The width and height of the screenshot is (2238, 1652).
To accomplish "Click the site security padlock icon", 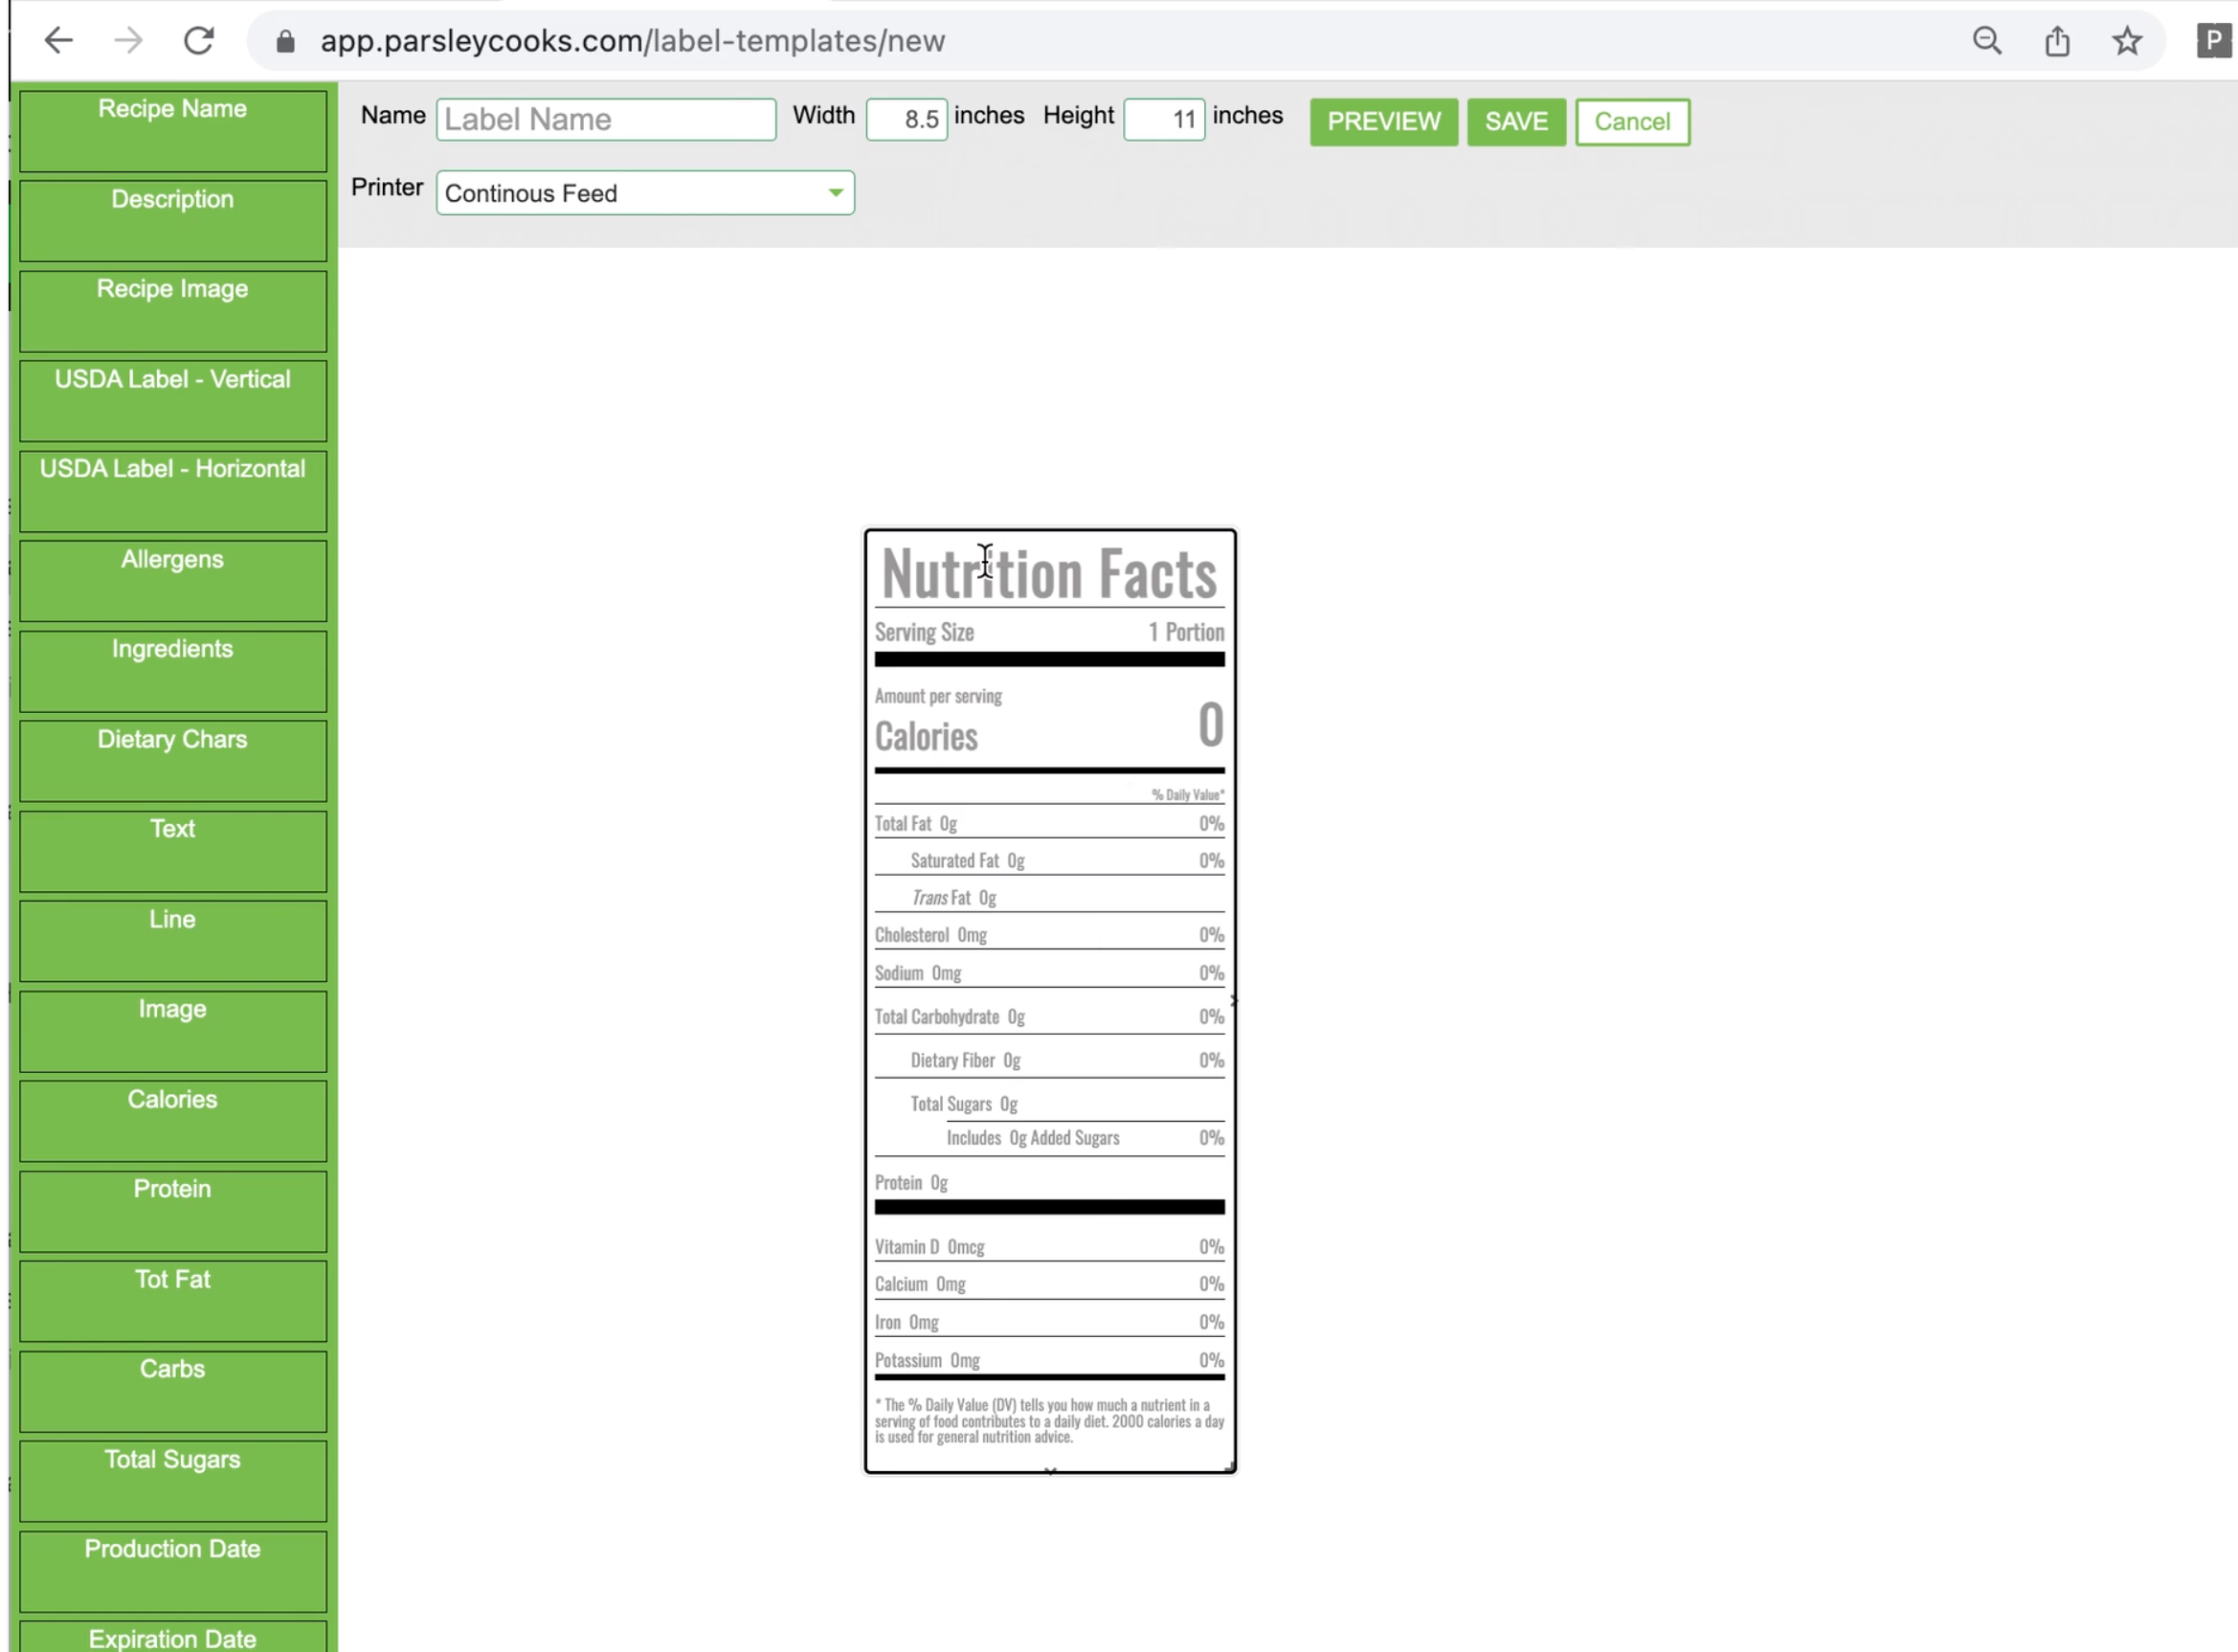I will [x=285, y=40].
